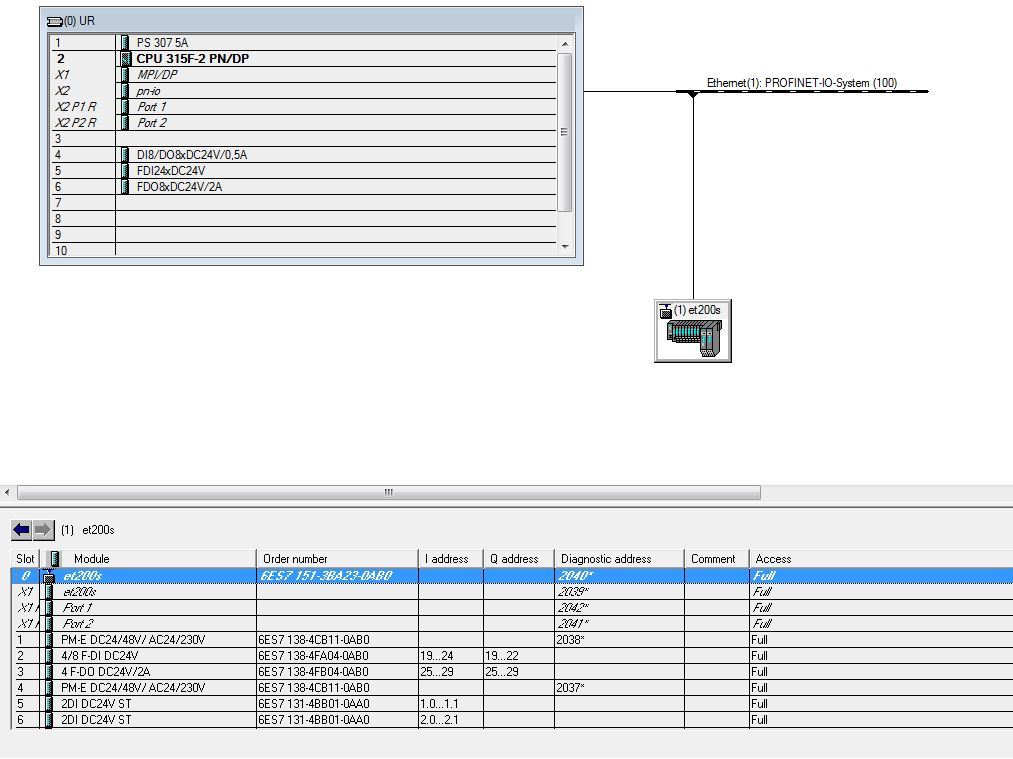This screenshot has height=759, width=1013.
Task: Click module icon in slot 1 PM-E row
Action: 48,639
